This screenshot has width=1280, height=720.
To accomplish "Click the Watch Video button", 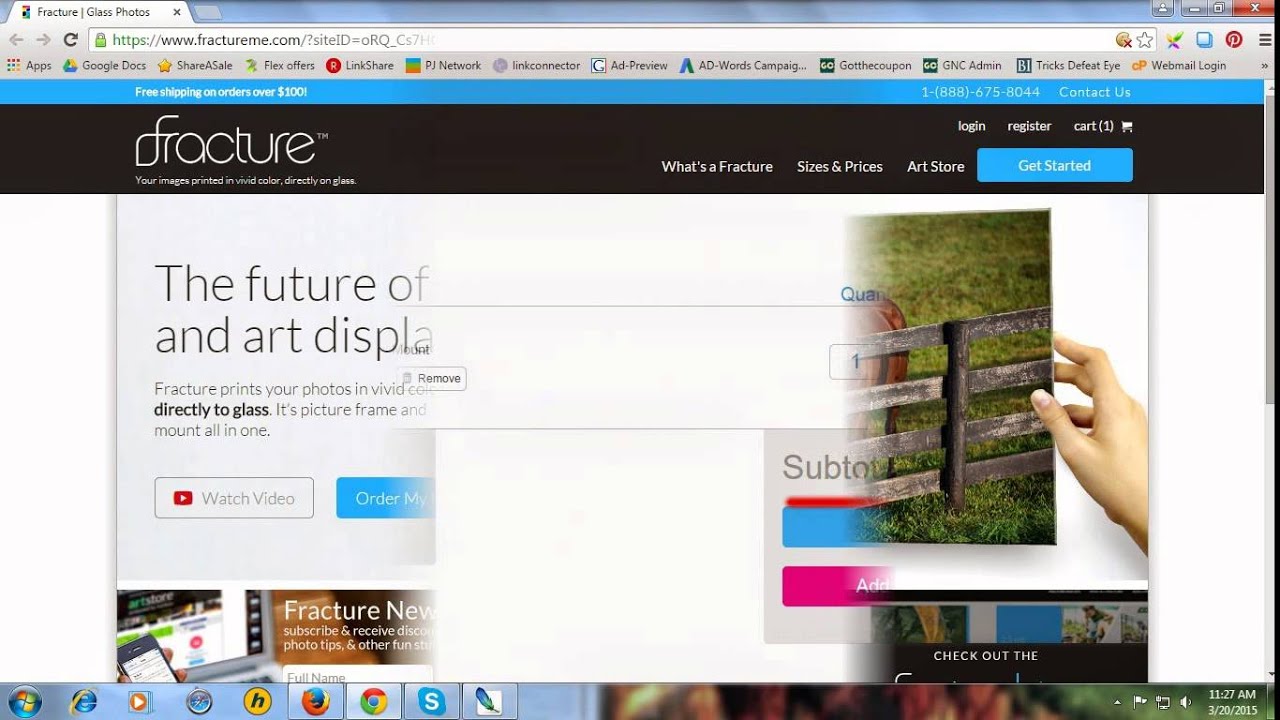I will tap(234, 498).
